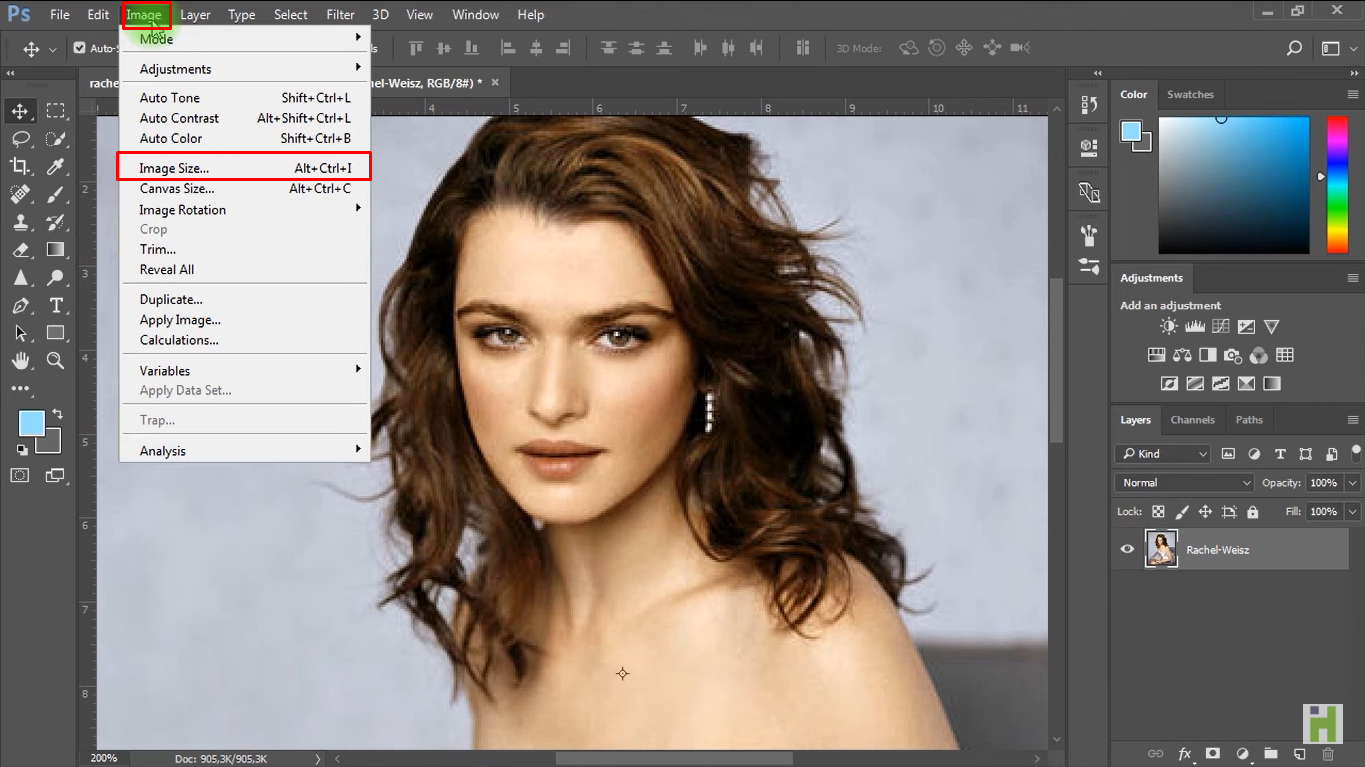Open the Normal blend mode dropdown
Screen dimensions: 1365x767
point(1184,483)
